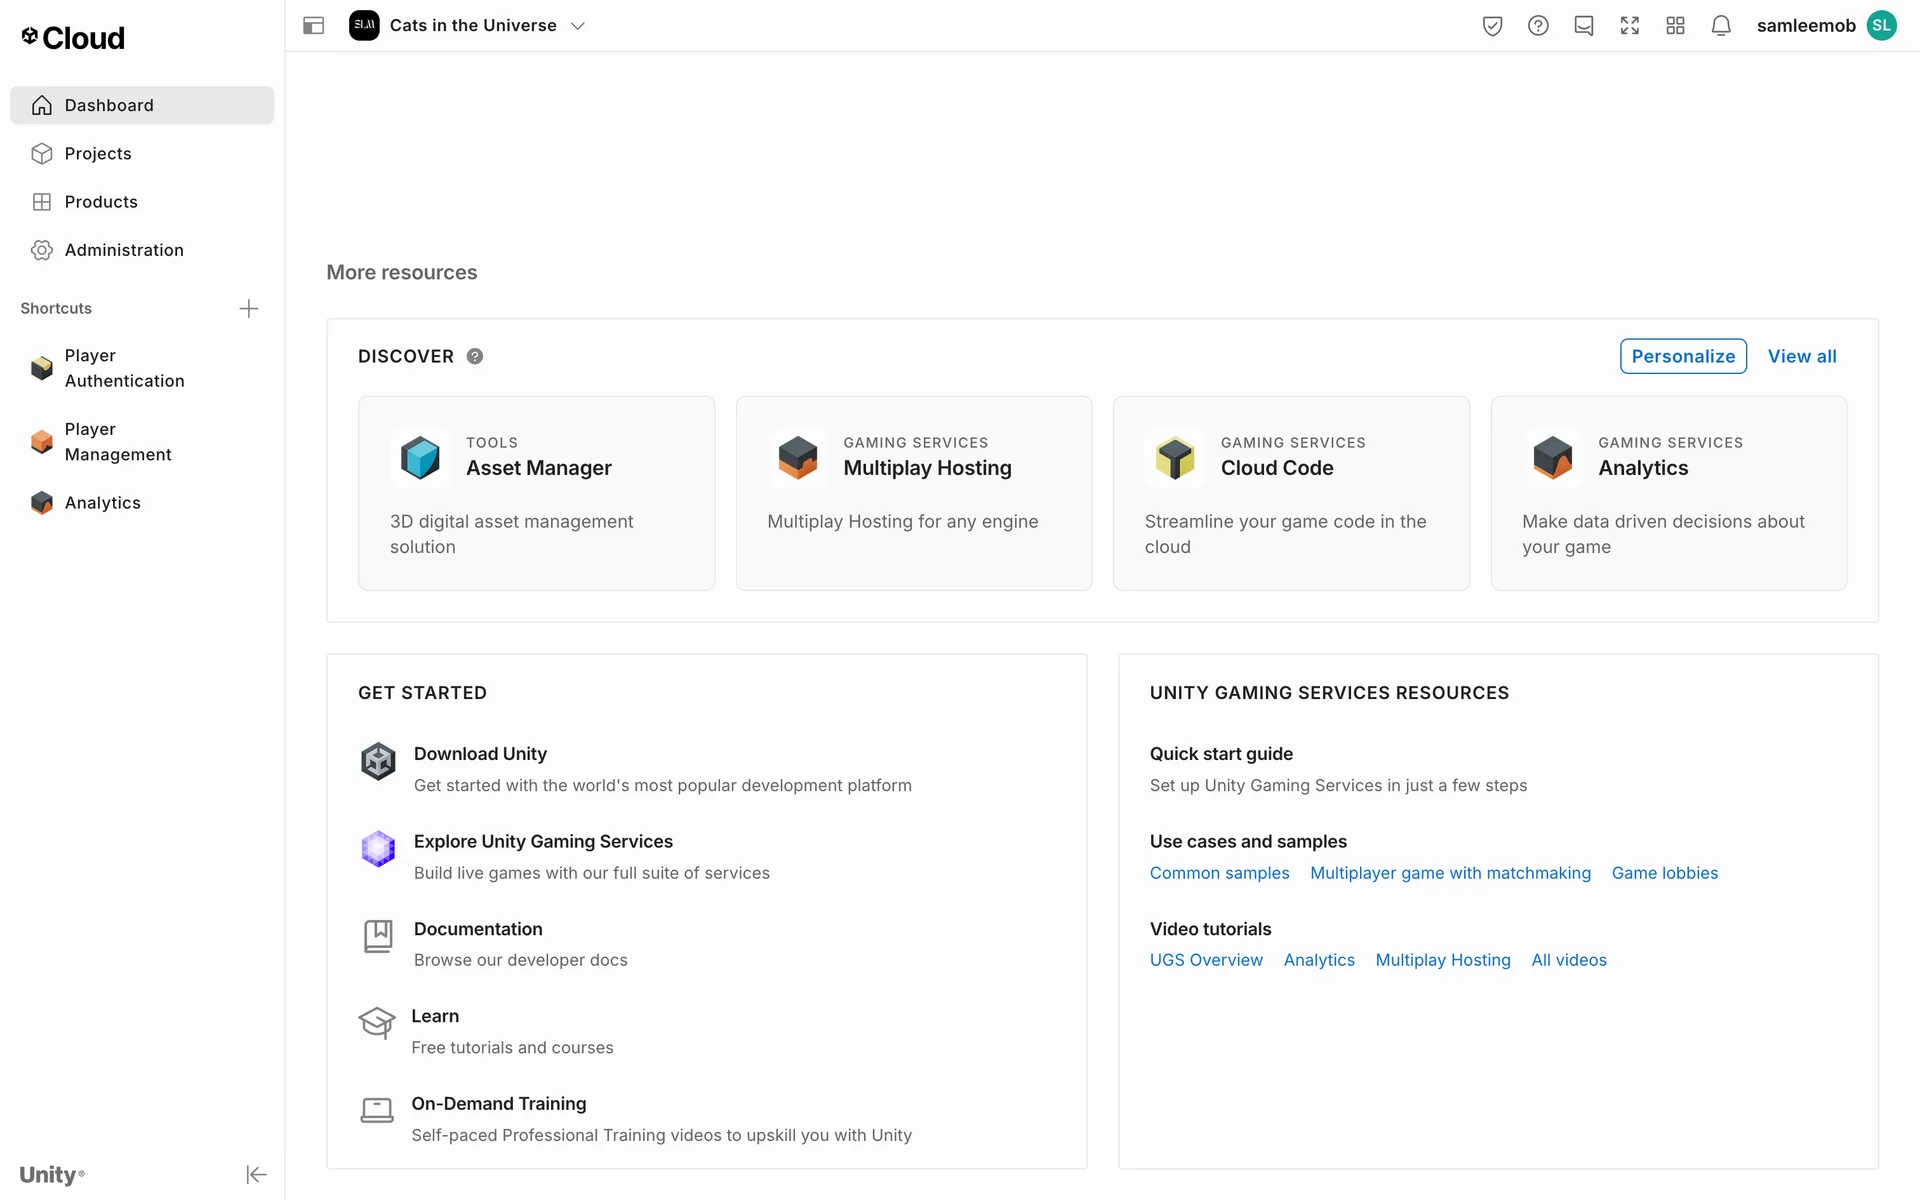Image resolution: width=1920 pixels, height=1200 pixels.
Task: Open the Cloud Code service card
Action: tap(1291, 493)
